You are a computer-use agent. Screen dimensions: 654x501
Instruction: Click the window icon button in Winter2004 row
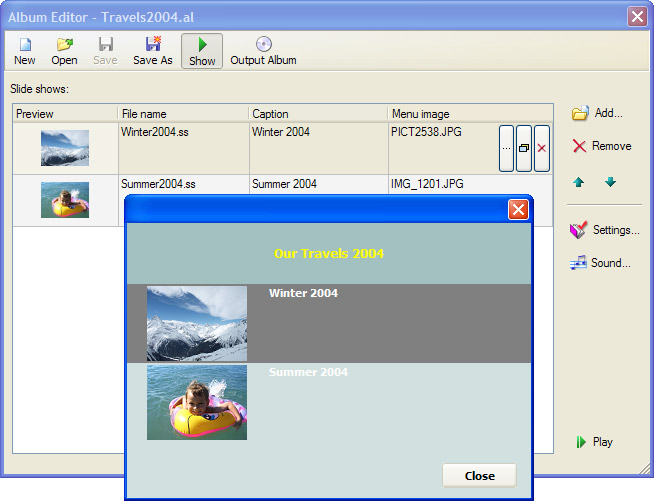point(524,148)
